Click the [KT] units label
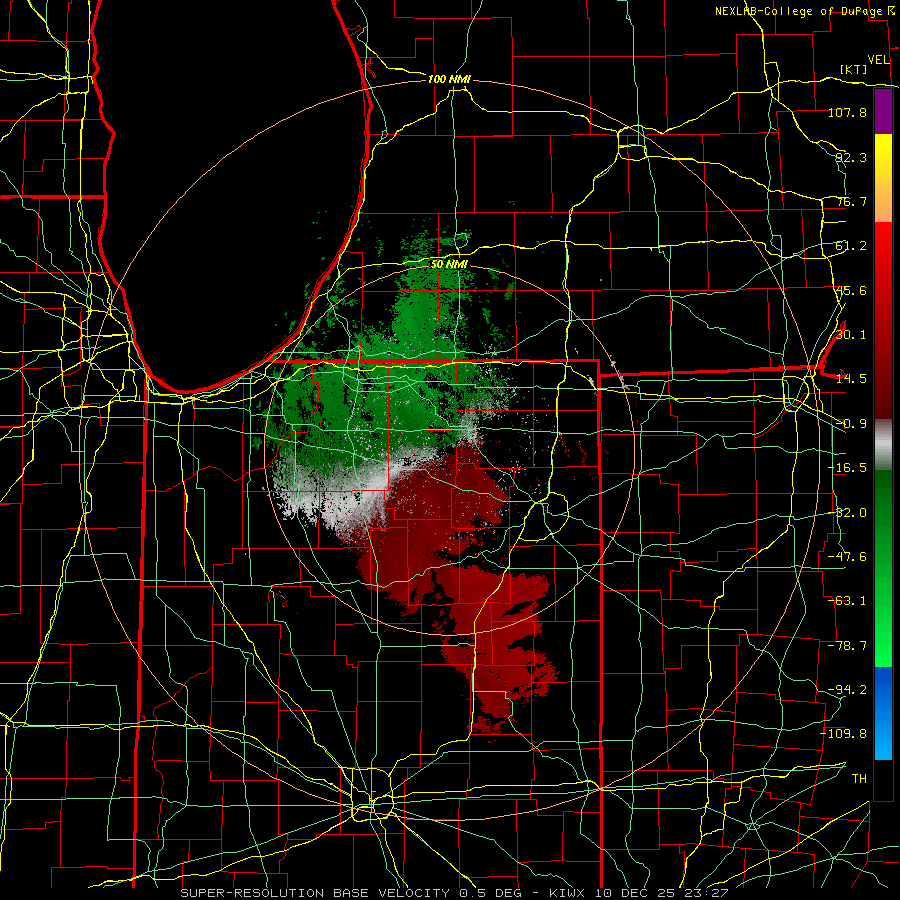The height and width of the screenshot is (900, 900). click(854, 69)
